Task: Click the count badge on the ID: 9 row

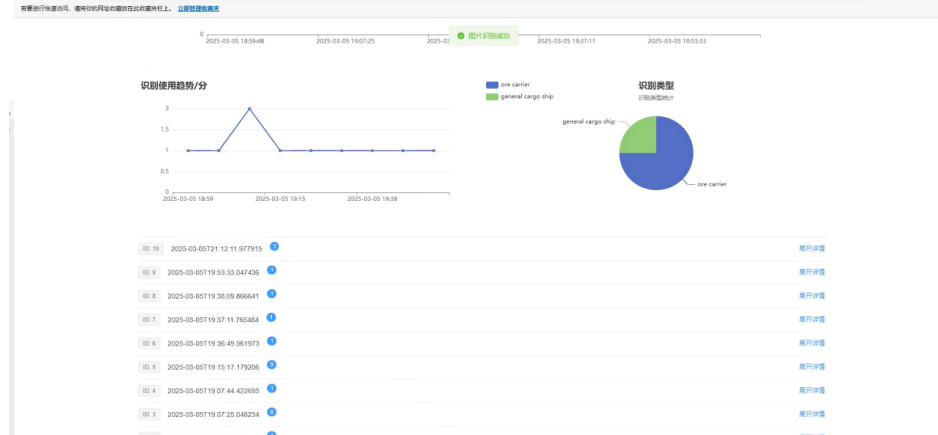Action: point(271,270)
